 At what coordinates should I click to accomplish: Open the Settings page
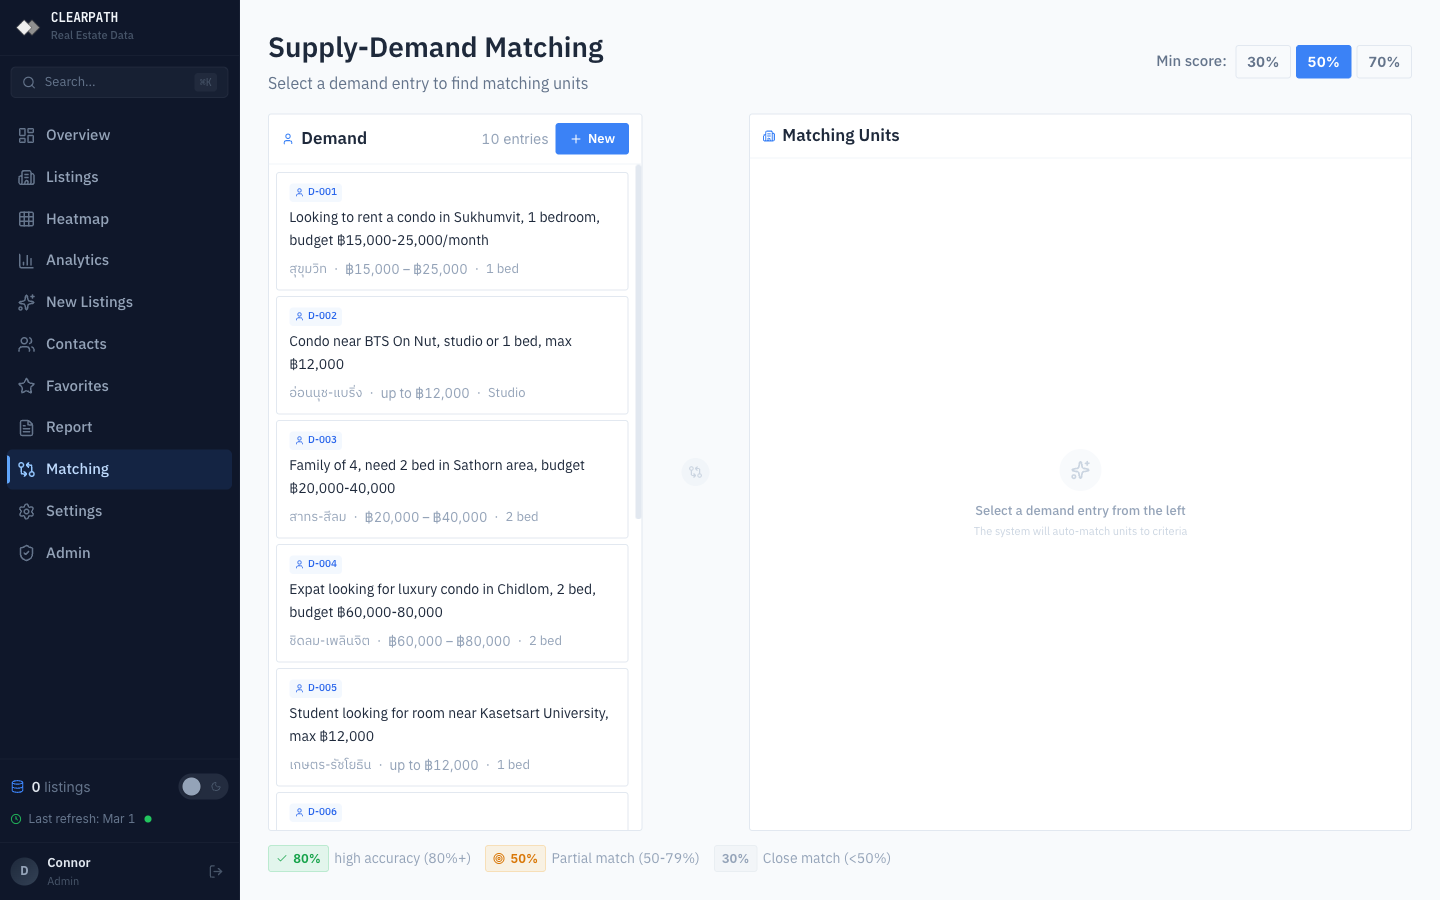coord(74,511)
